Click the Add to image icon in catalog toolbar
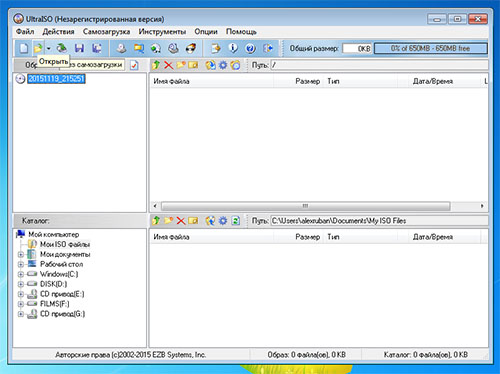Image resolution: width=500 pixels, height=374 pixels. tap(210, 221)
